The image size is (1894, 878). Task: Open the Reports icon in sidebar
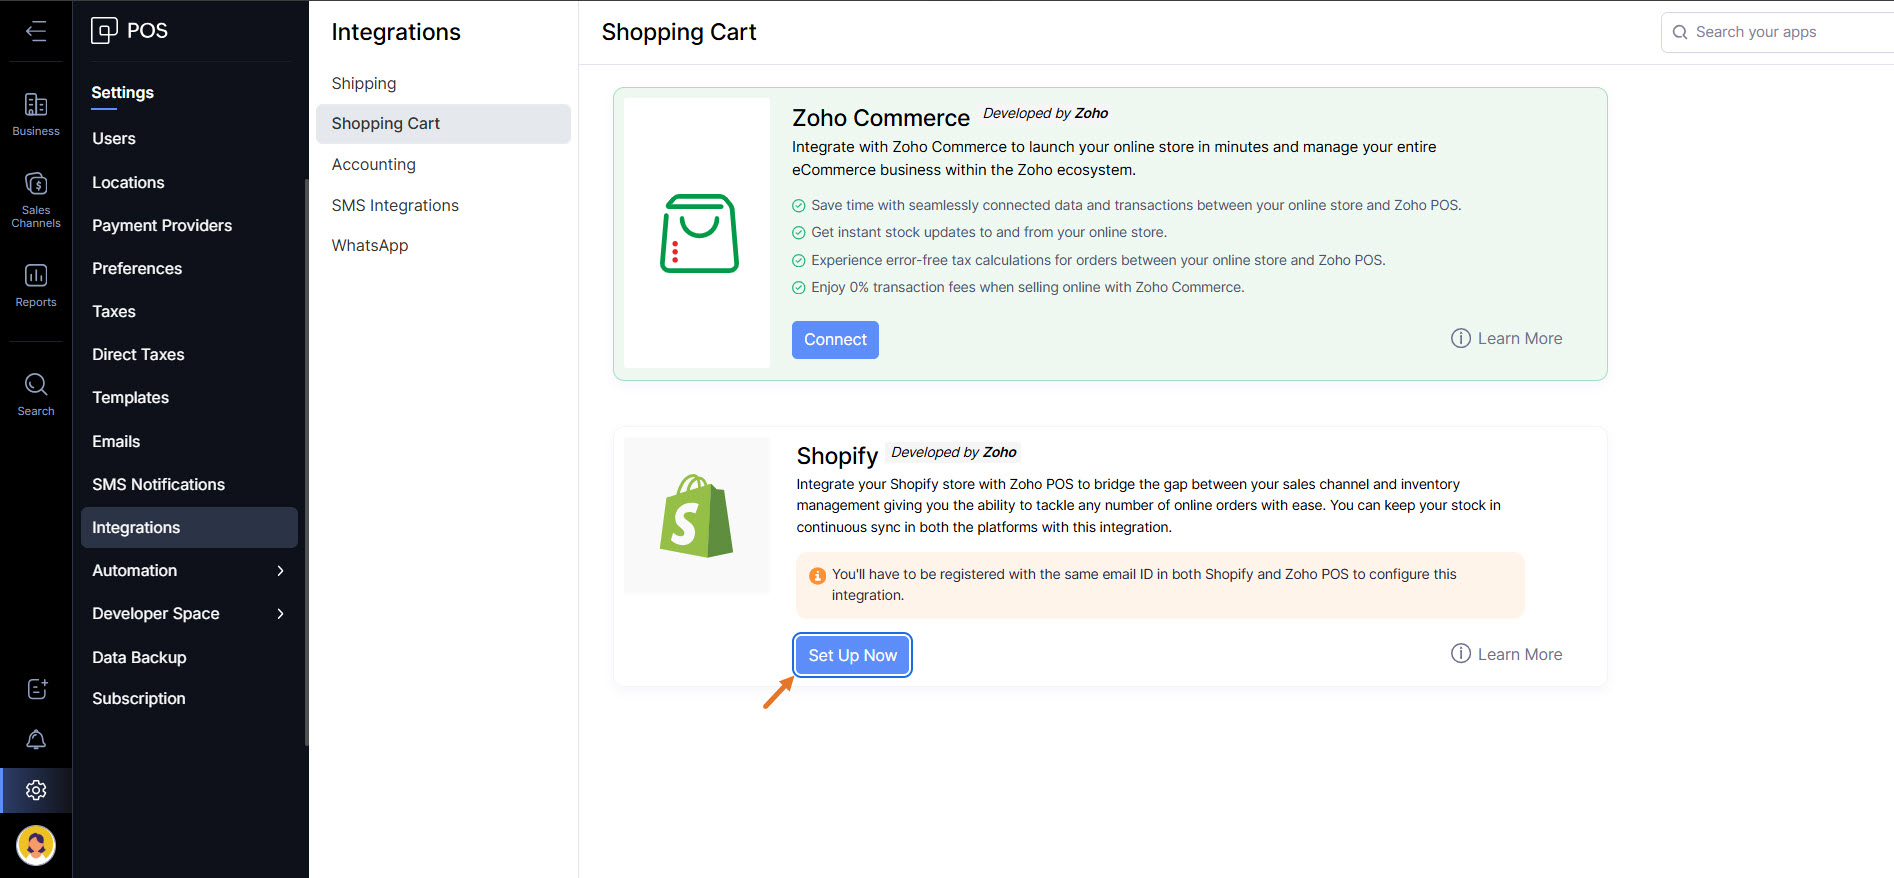[x=36, y=285]
